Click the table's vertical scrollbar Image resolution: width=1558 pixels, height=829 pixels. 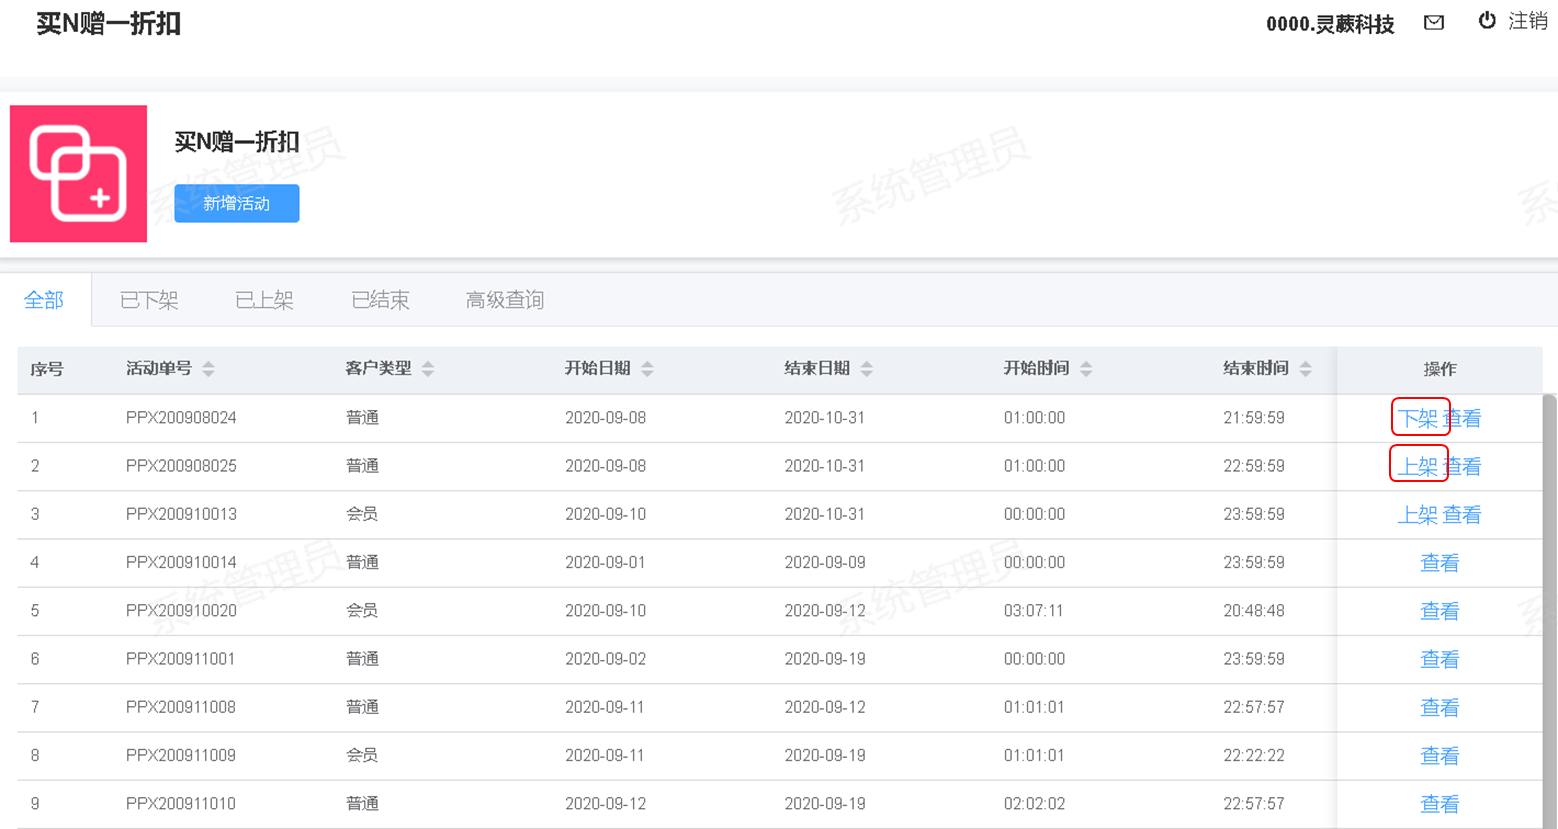[x=1549, y=600]
